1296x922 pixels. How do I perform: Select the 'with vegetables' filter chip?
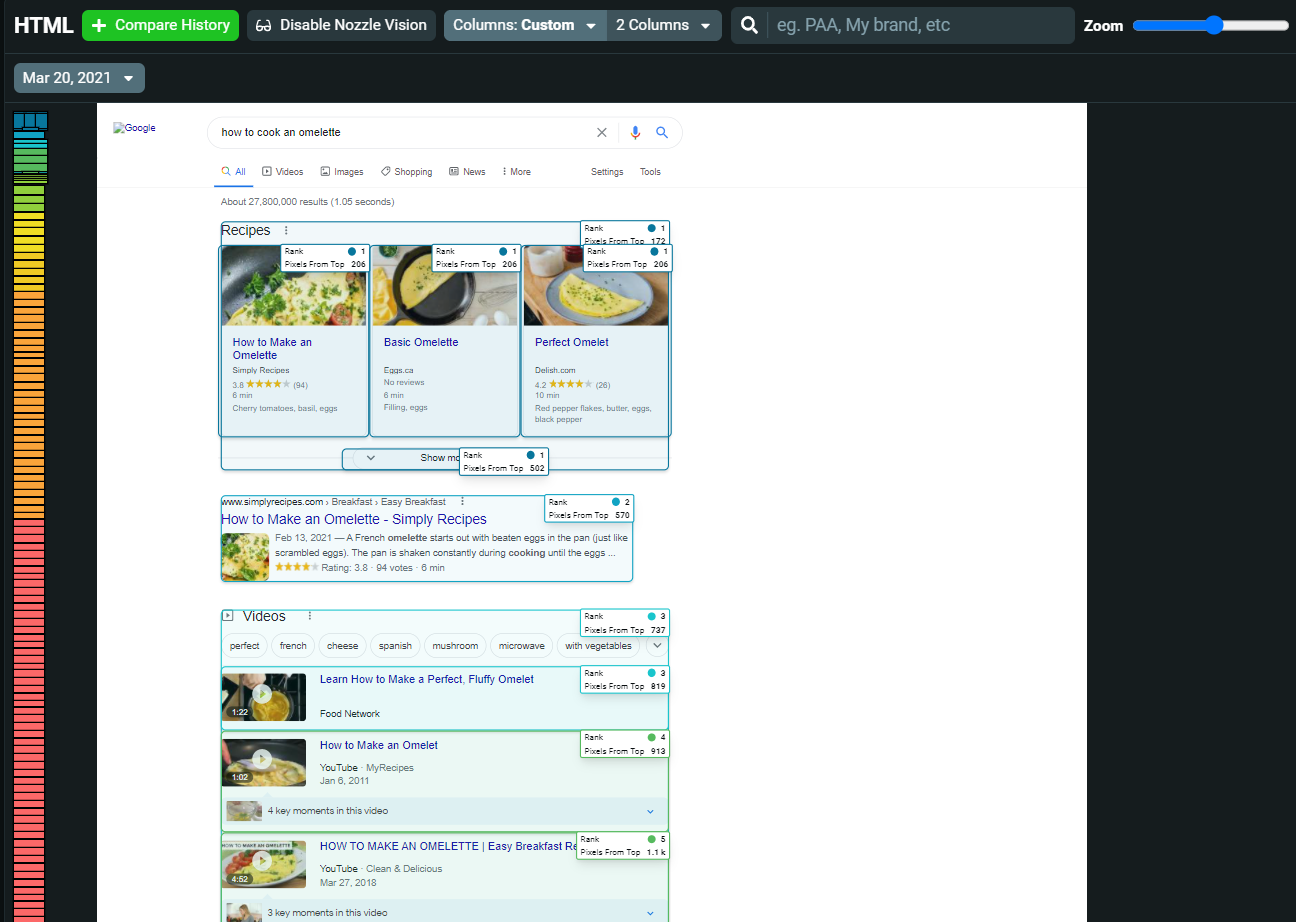[x=598, y=646]
